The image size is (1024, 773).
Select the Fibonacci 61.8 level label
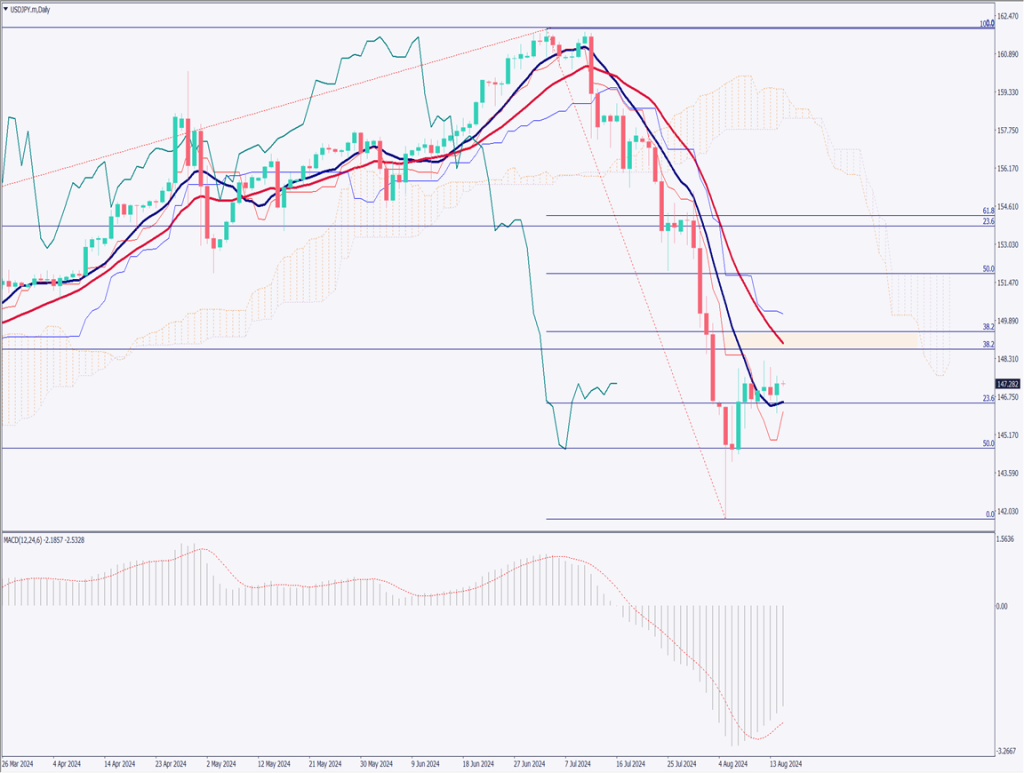(986, 211)
